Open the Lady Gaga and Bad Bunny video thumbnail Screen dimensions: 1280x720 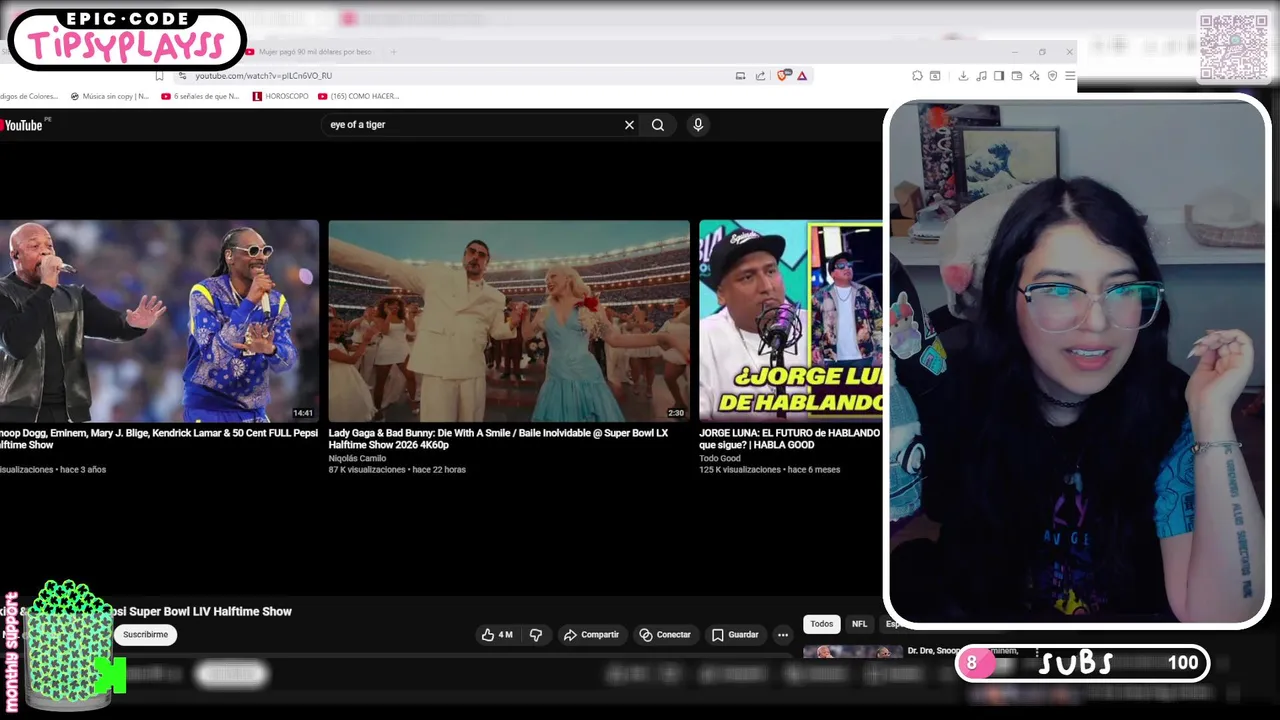coord(509,321)
